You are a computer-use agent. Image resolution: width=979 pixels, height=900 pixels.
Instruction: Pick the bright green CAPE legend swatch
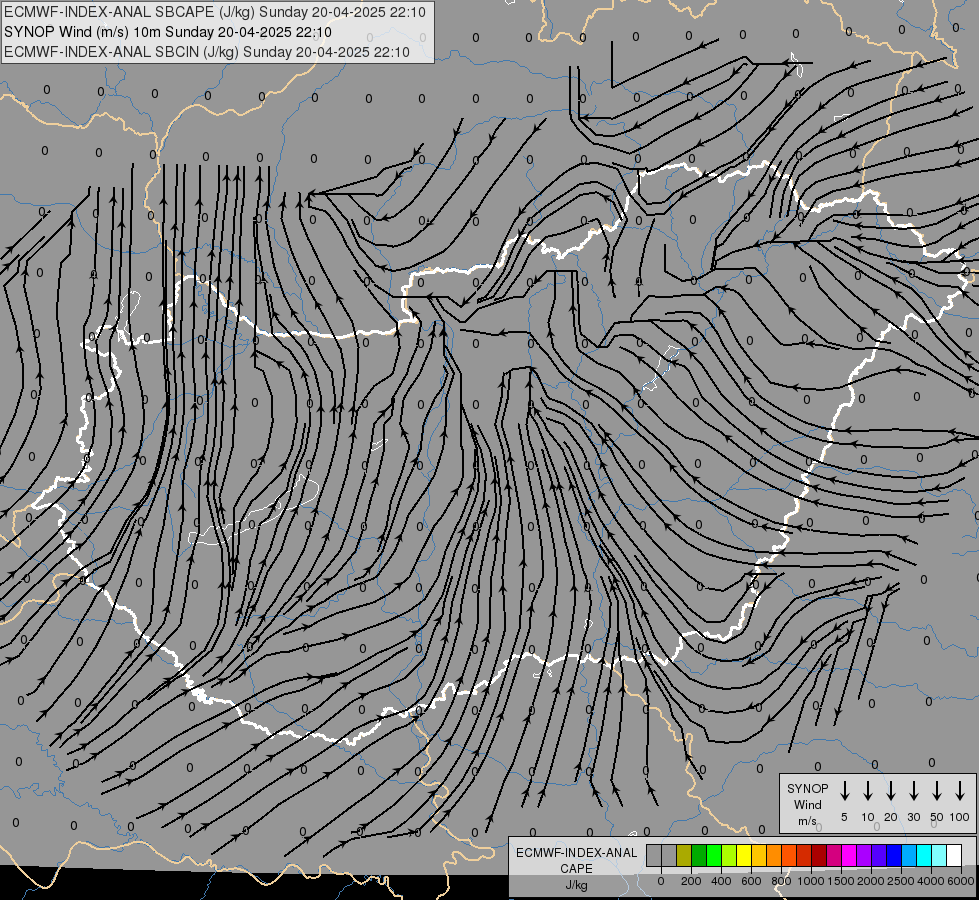pos(714,855)
